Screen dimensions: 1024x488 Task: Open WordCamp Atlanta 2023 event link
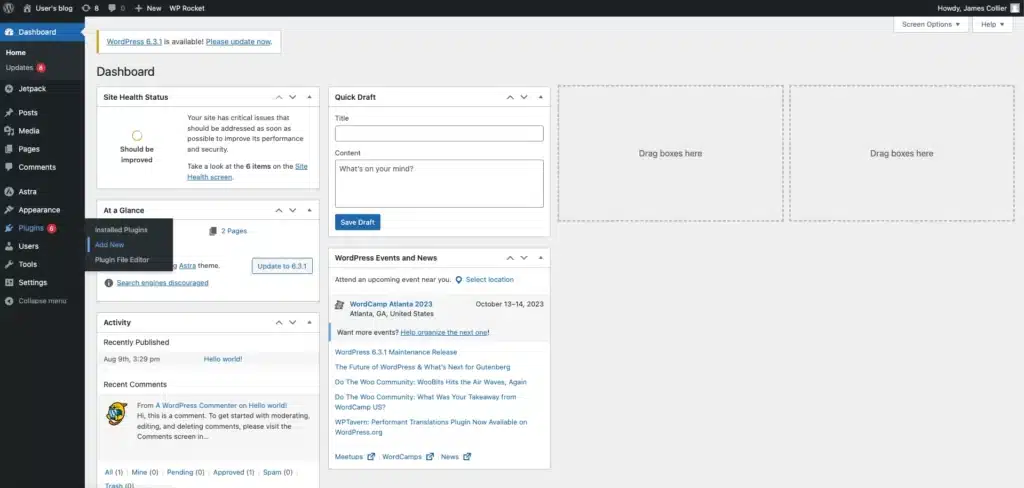click(391, 304)
